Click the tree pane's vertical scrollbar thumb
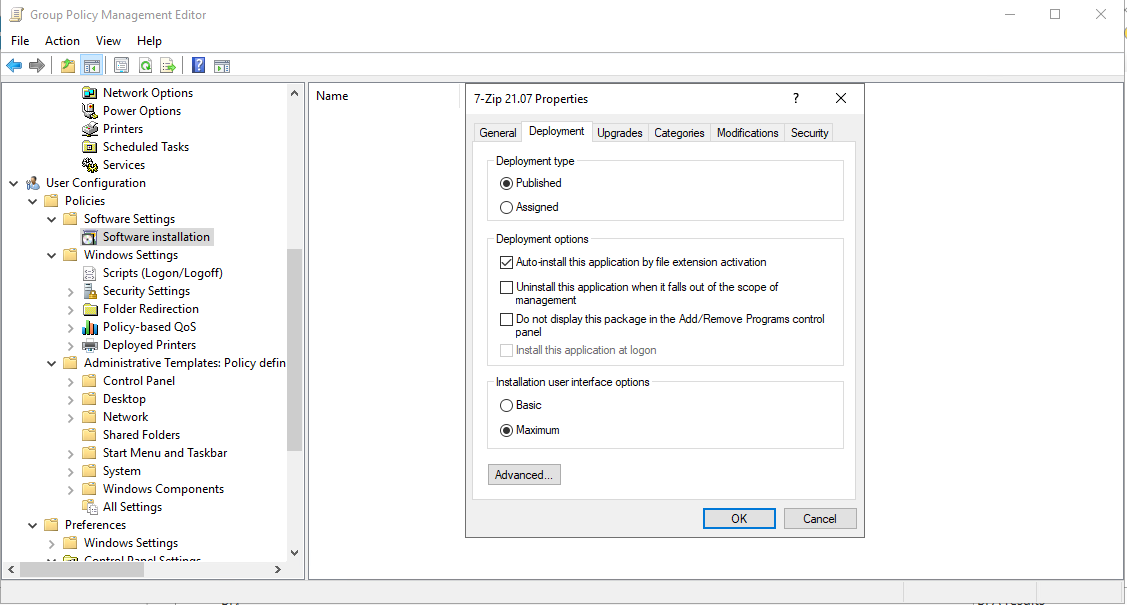The width and height of the screenshot is (1127, 605). pyautogui.click(x=294, y=349)
